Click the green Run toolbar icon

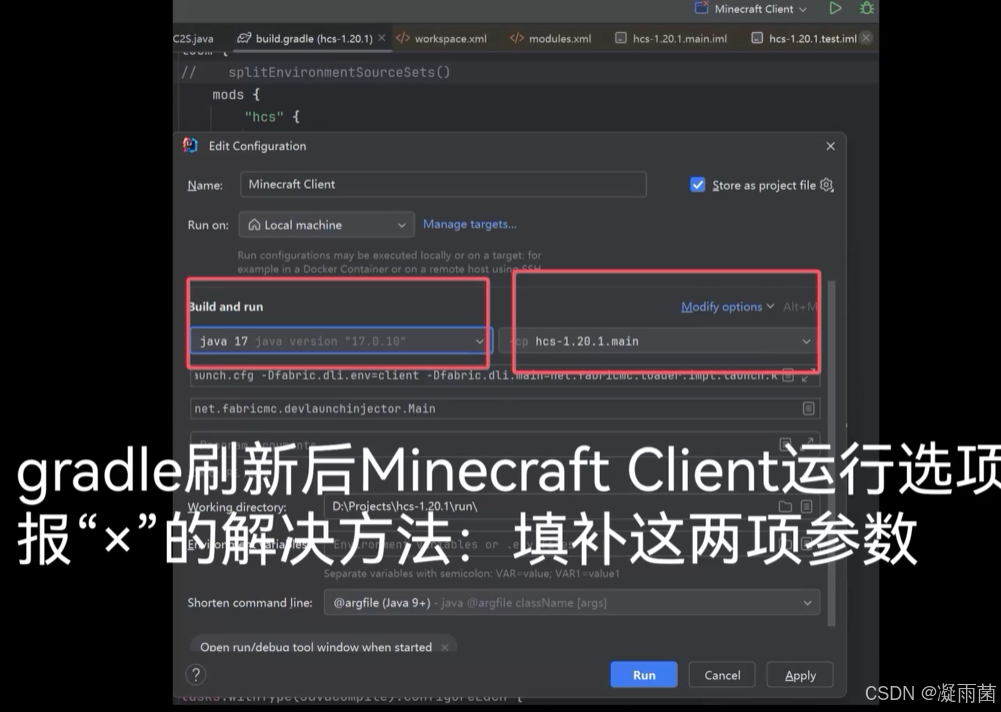point(834,8)
